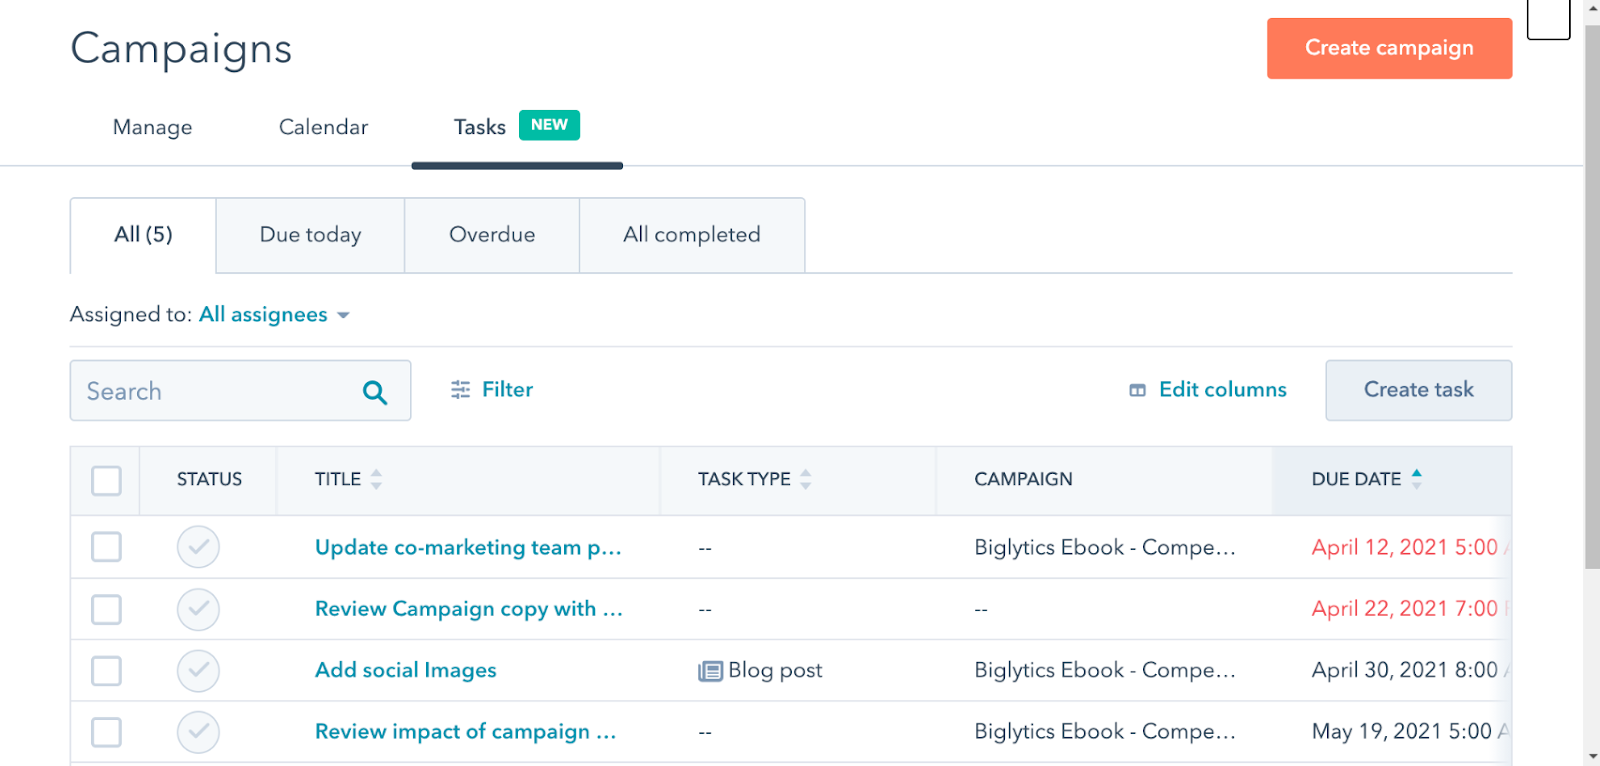Open the All completed tab
The width and height of the screenshot is (1600, 766).
tap(692, 235)
